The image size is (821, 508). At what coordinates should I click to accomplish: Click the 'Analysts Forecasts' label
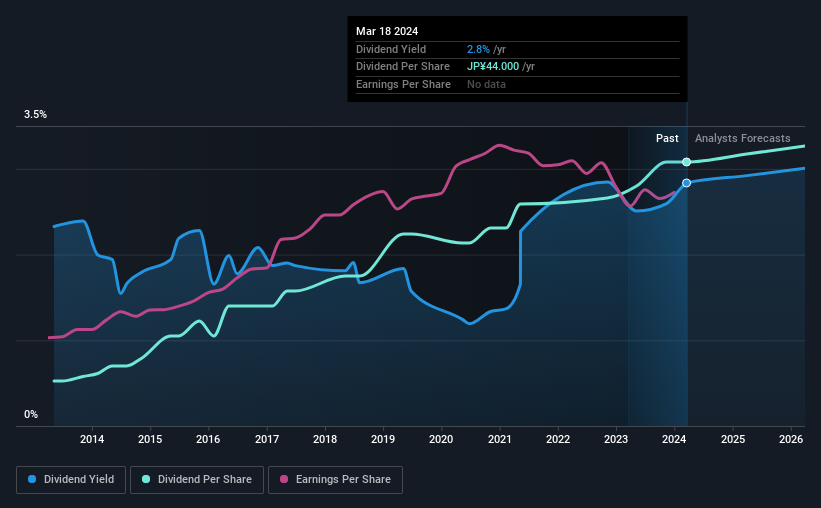742,138
